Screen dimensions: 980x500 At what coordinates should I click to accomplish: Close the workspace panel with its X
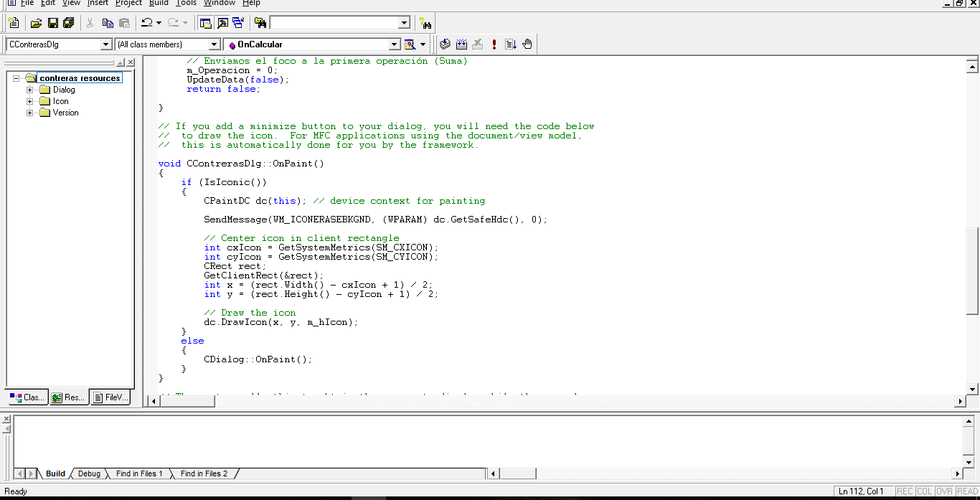[131, 62]
